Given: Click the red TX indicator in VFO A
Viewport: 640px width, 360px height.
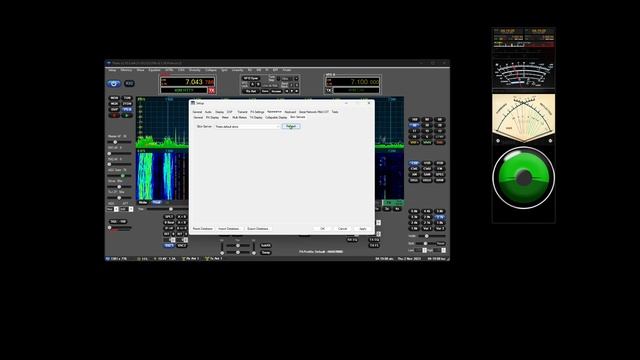Looking at the screenshot, I should tap(211, 90).
